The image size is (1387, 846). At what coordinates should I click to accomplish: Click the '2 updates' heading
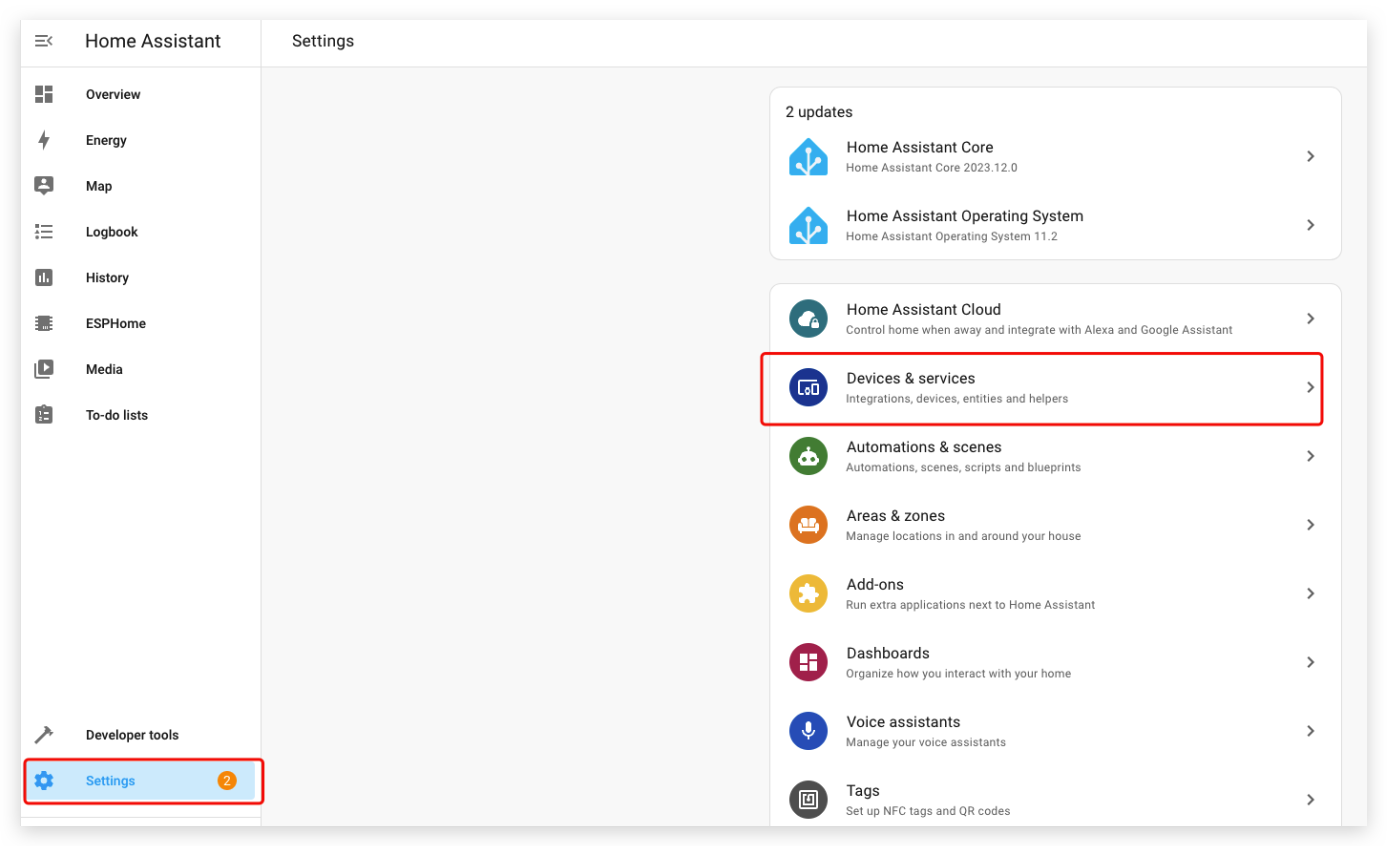(x=819, y=112)
